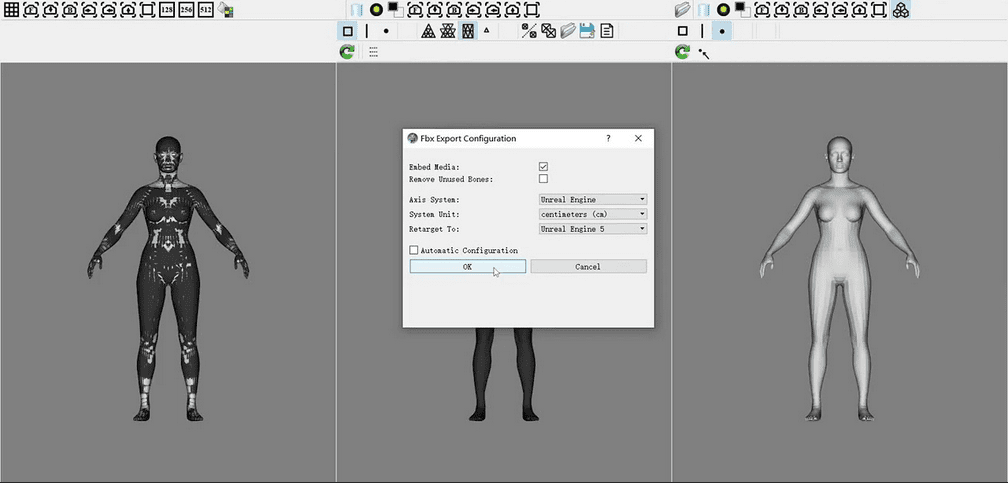Open the System Unit dropdown

click(593, 214)
